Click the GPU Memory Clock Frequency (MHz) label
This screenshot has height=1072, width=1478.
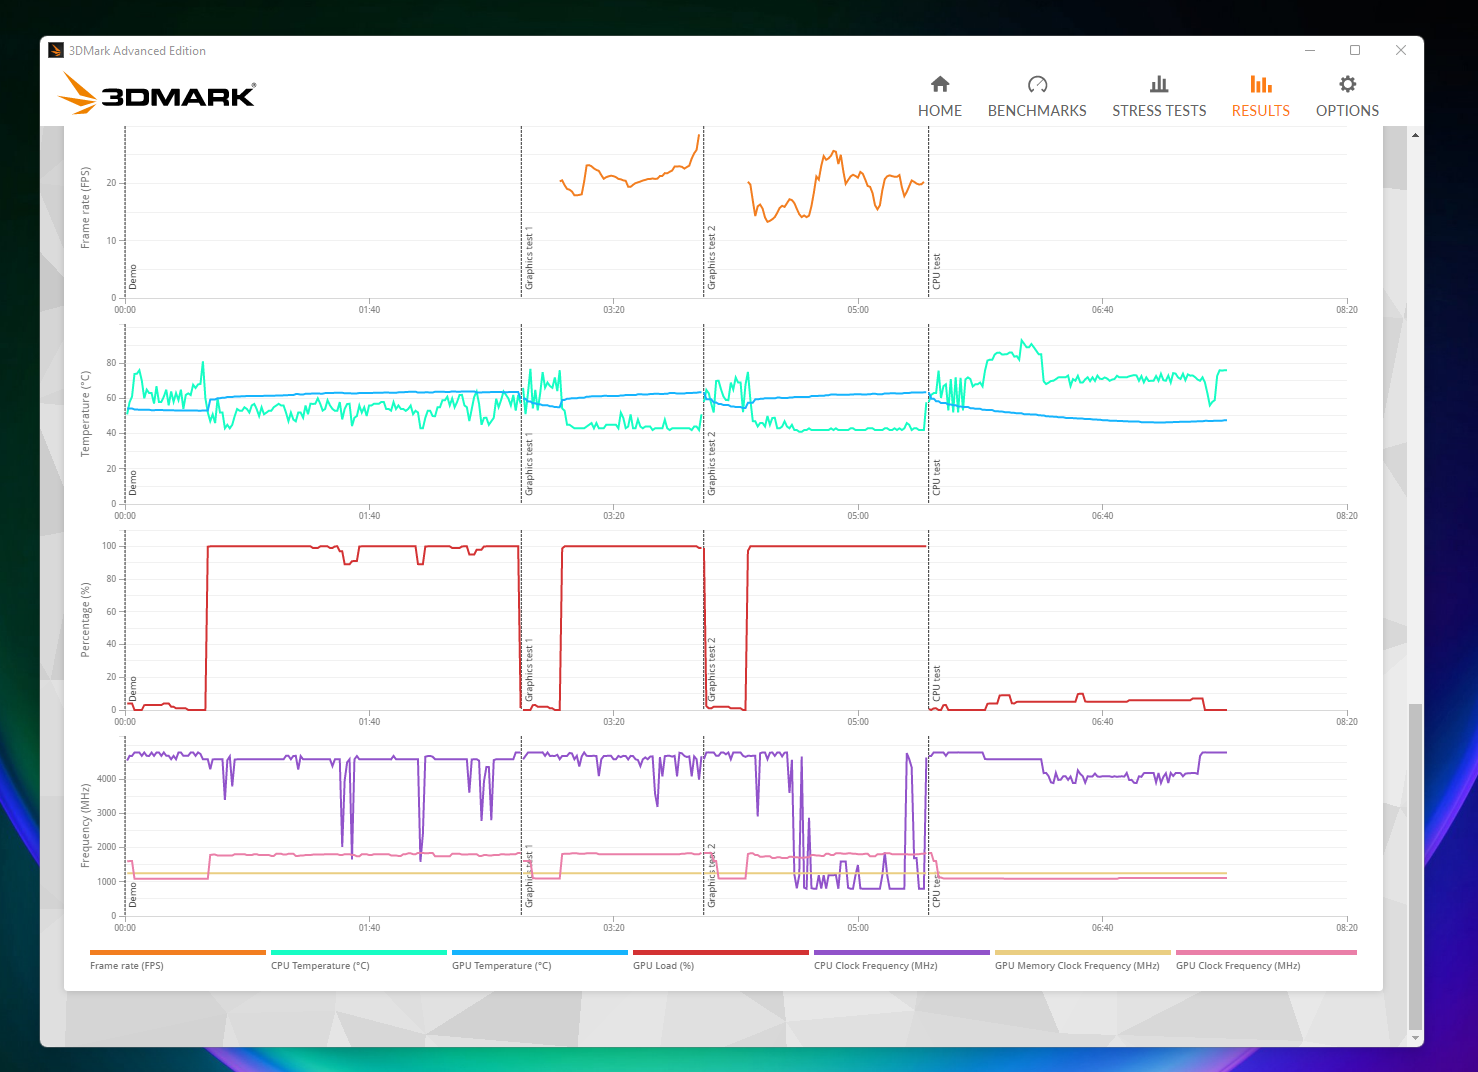1077,966
